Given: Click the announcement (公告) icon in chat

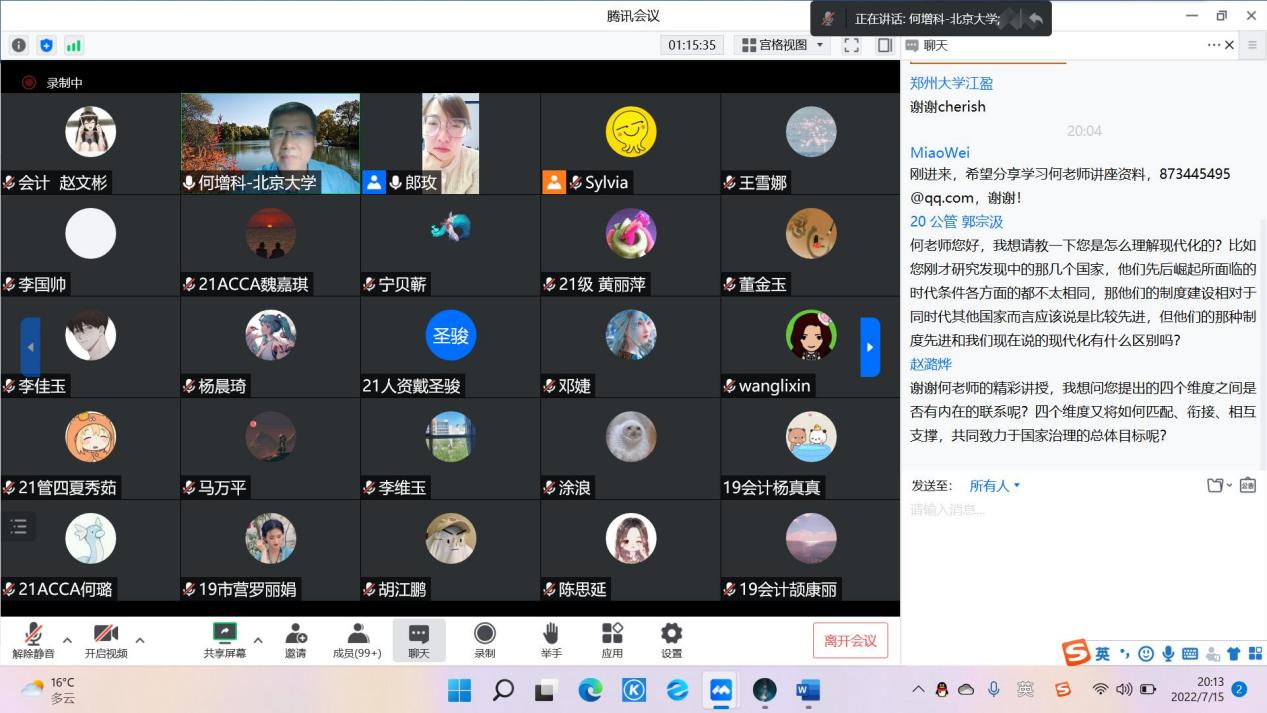Looking at the screenshot, I should click(x=1247, y=485).
